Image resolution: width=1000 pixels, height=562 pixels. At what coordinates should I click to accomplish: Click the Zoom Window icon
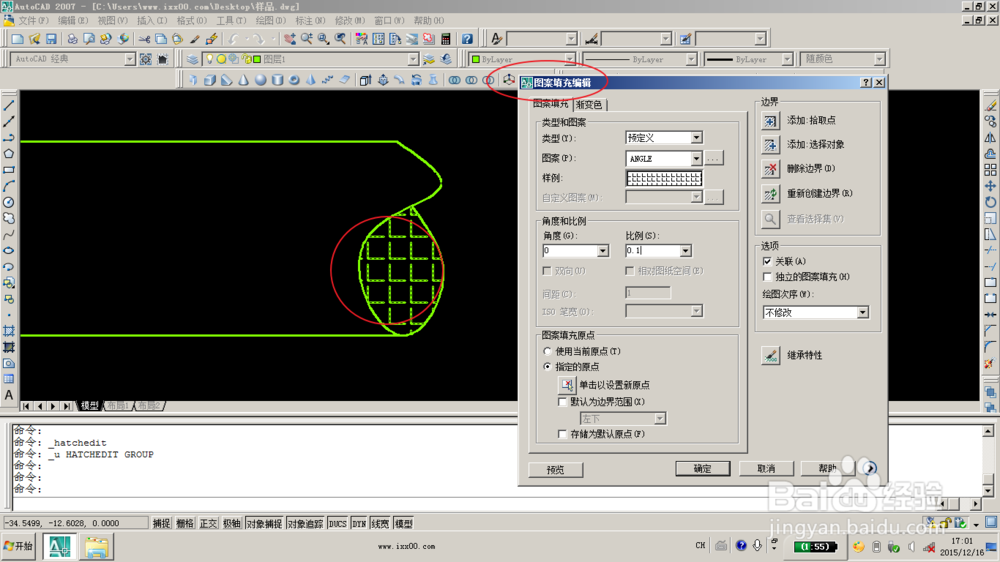324,39
